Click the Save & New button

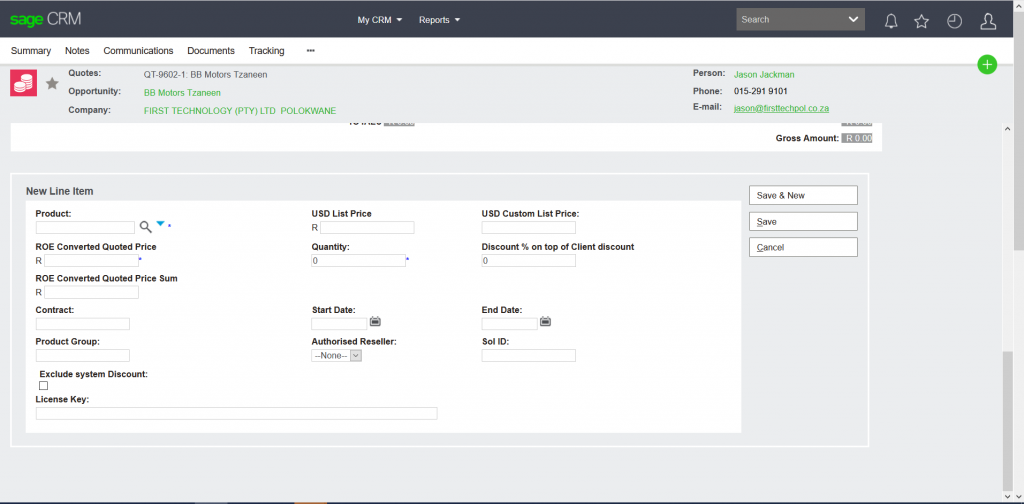[x=803, y=195]
